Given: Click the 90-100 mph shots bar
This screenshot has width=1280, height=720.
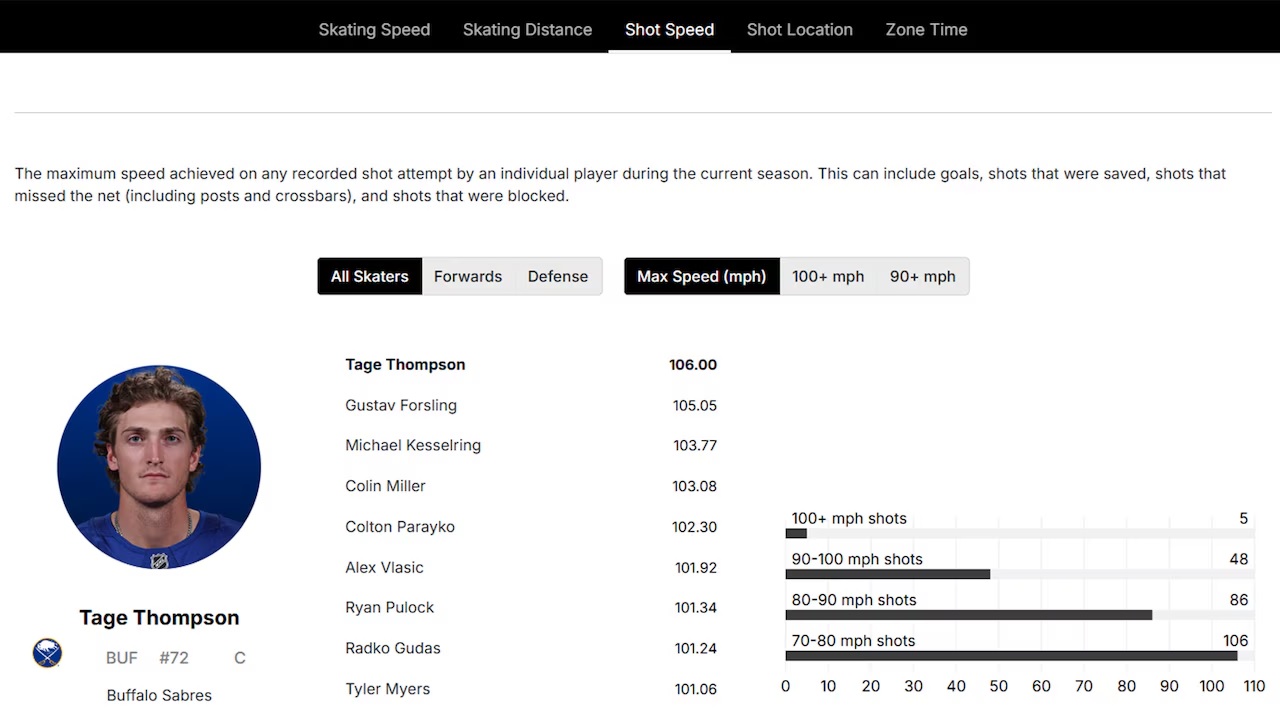Looking at the screenshot, I should pos(887,574).
